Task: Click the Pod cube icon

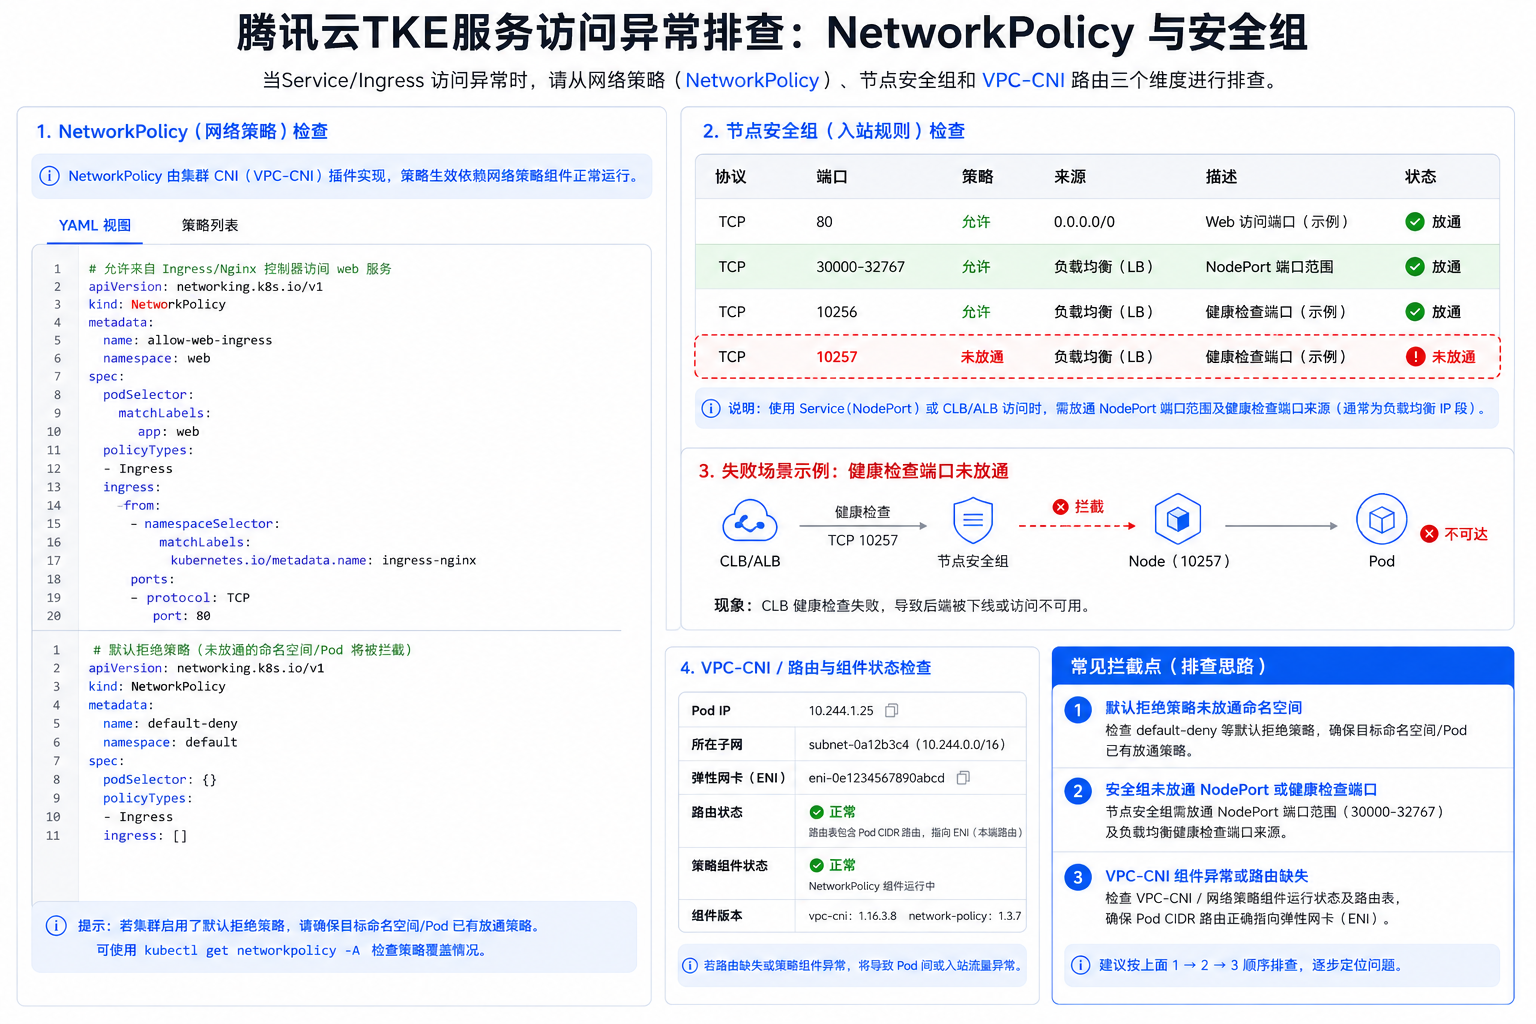Action: point(1382,520)
